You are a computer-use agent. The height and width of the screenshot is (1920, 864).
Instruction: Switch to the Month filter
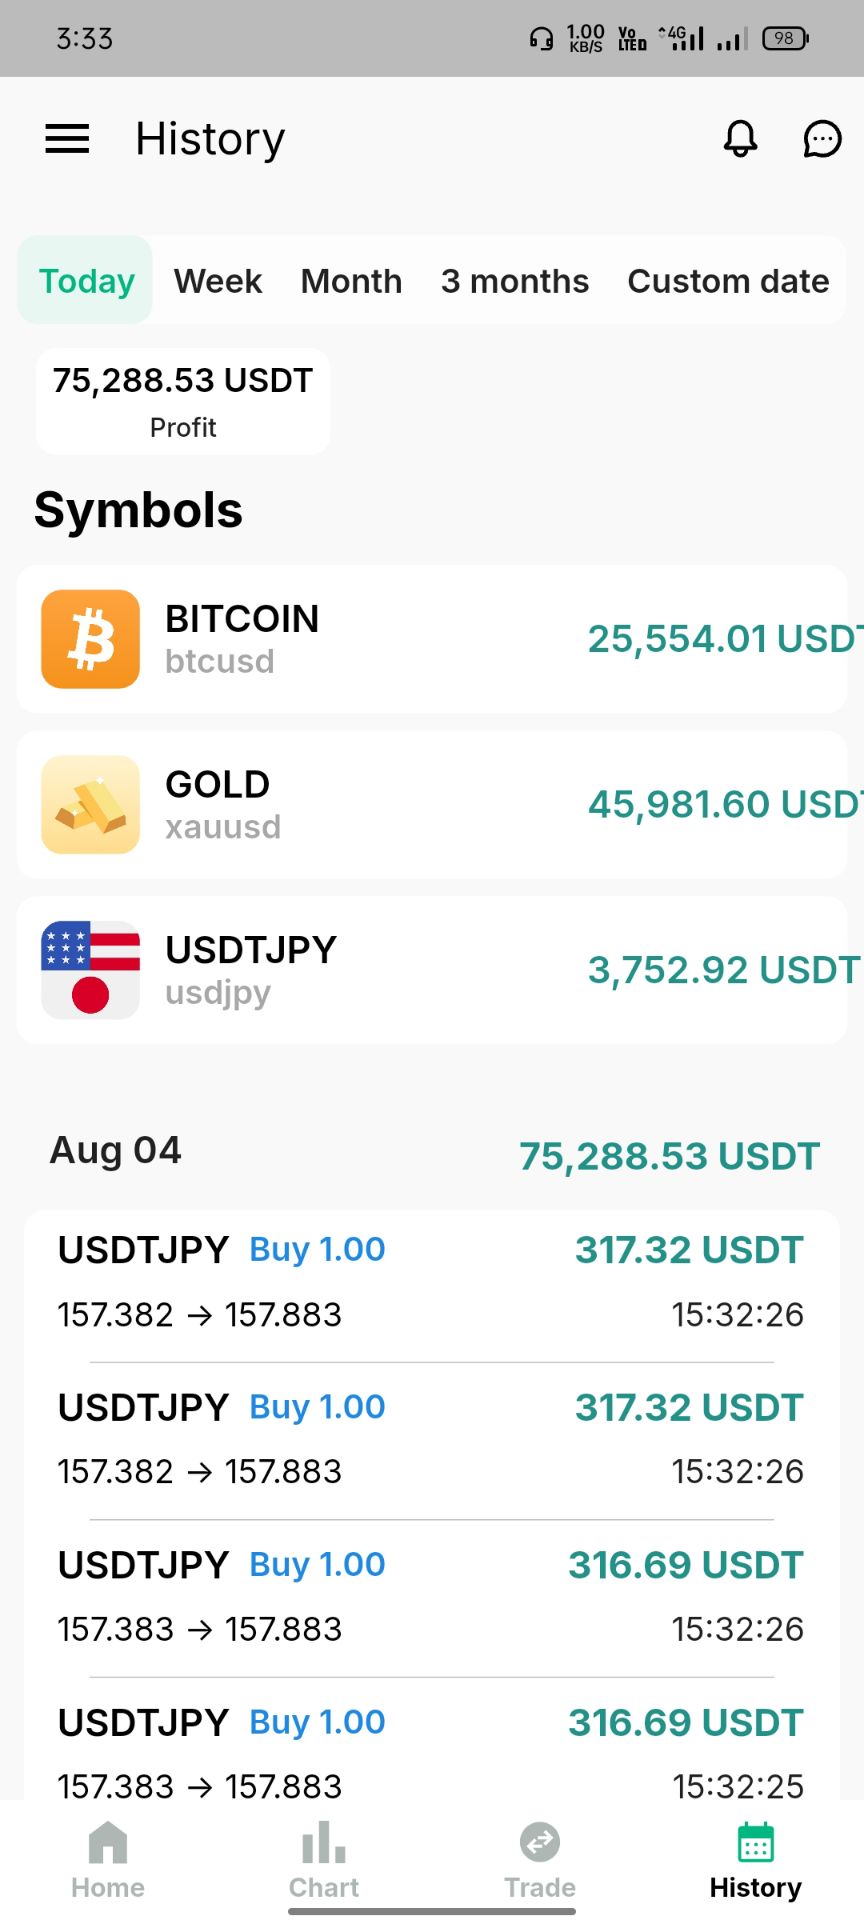tap(351, 281)
